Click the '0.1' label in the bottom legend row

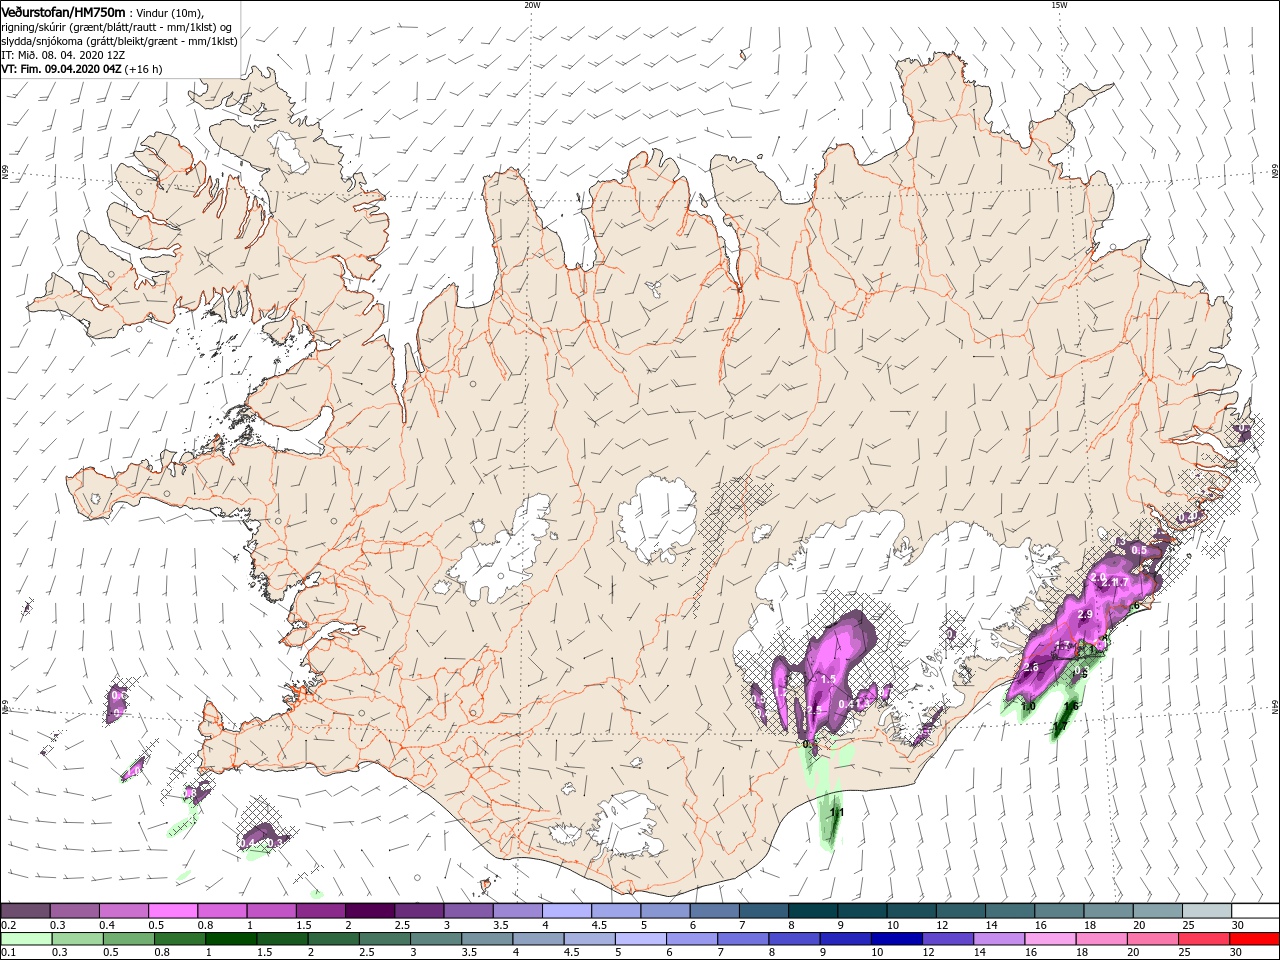point(7,953)
